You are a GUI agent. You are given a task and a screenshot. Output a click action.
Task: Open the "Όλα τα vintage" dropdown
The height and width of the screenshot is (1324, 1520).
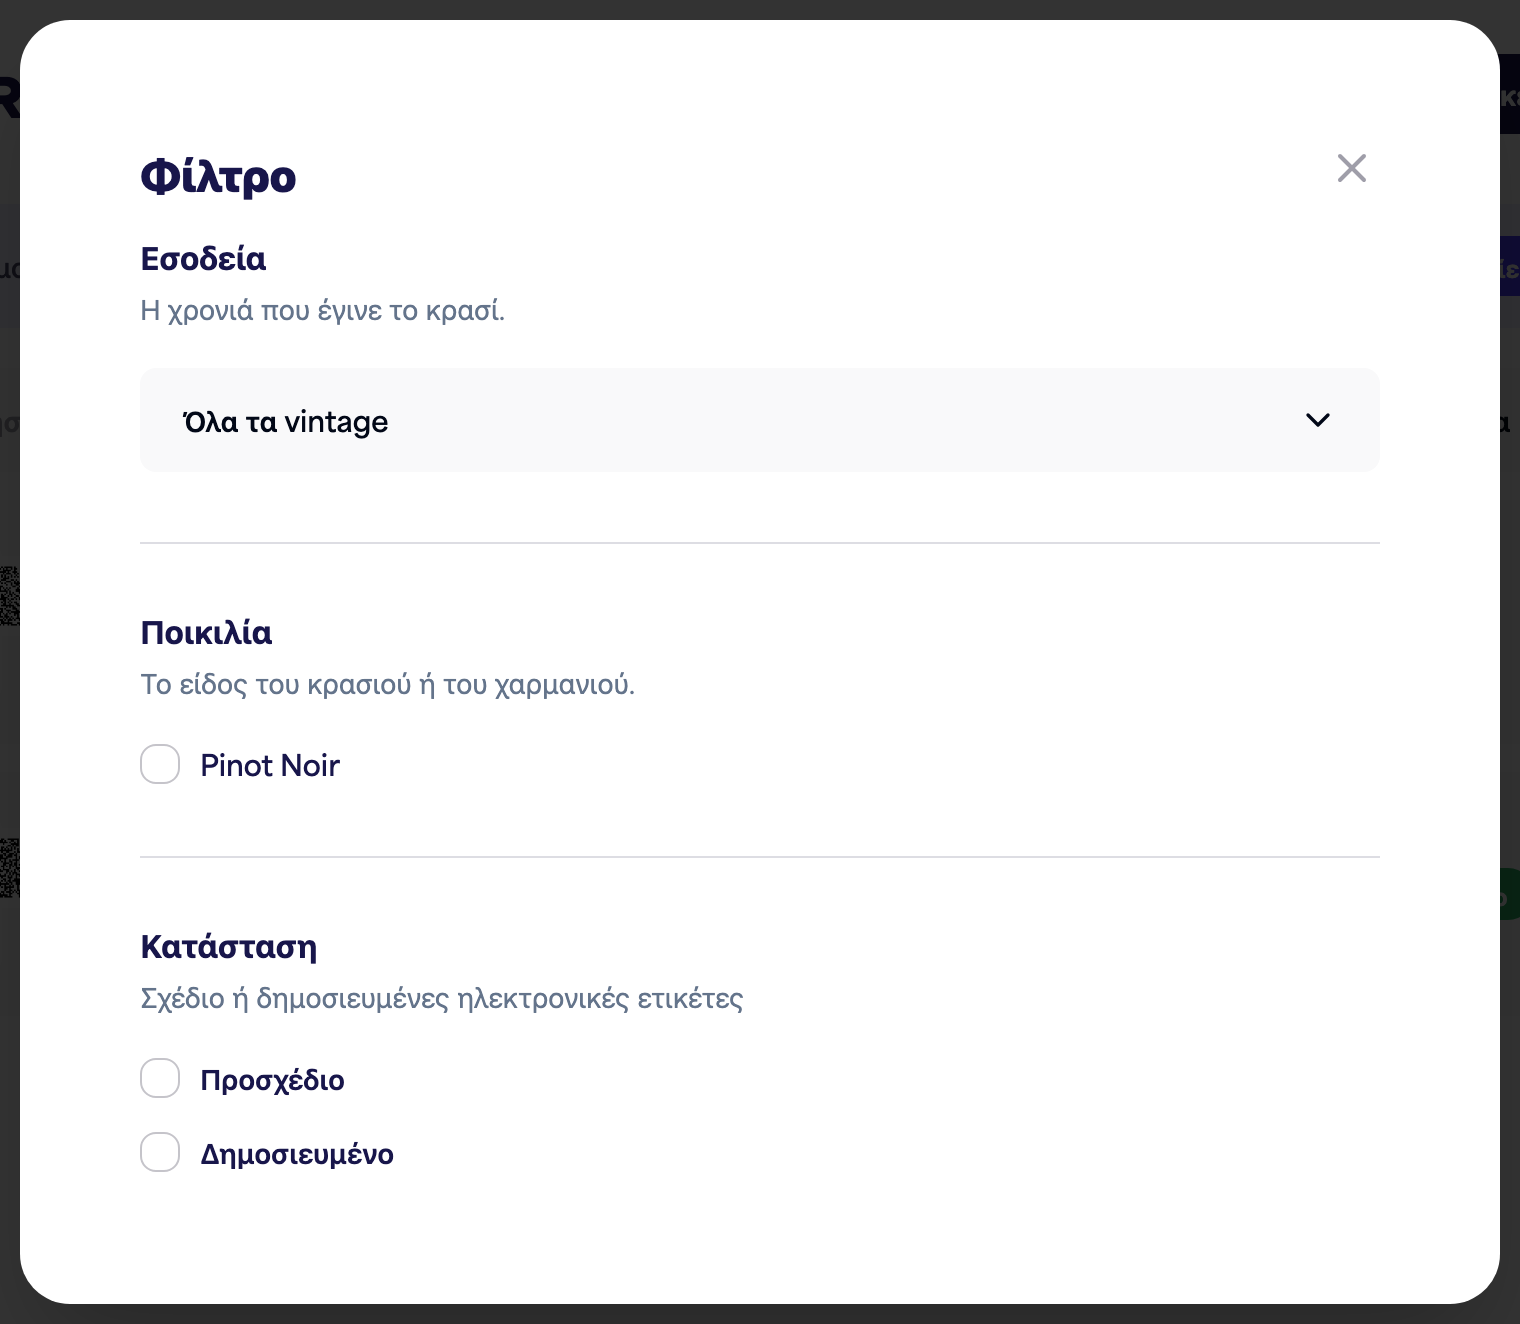pos(759,420)
